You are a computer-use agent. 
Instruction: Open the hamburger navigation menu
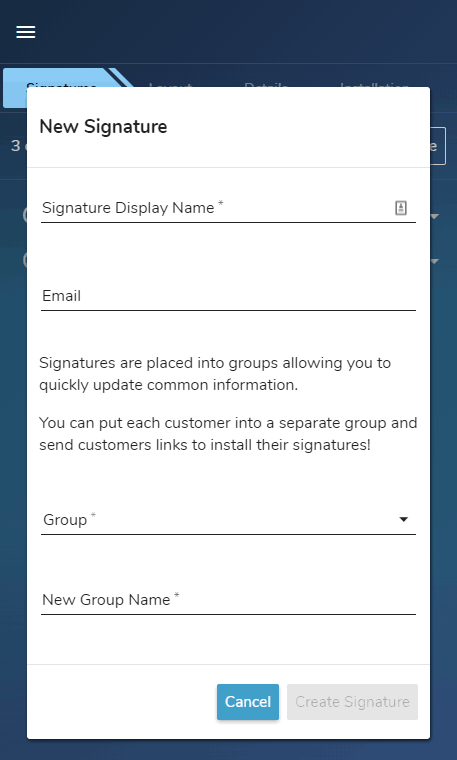(x=26, y=32)
